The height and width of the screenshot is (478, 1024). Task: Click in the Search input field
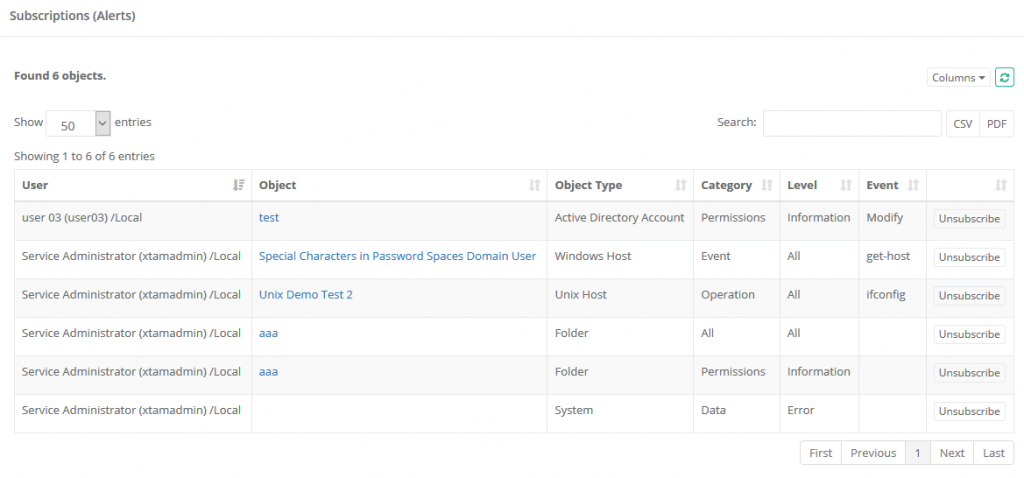[x=851, y=123]
